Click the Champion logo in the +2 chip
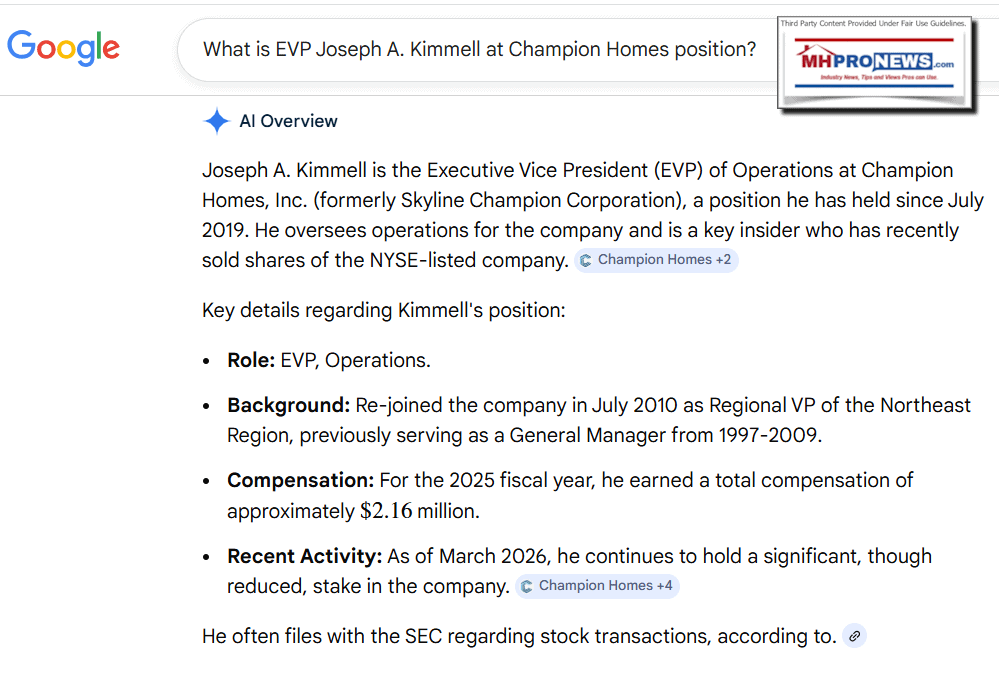The height and width of the screenshot is (687, 999). [x=586, y=260]
